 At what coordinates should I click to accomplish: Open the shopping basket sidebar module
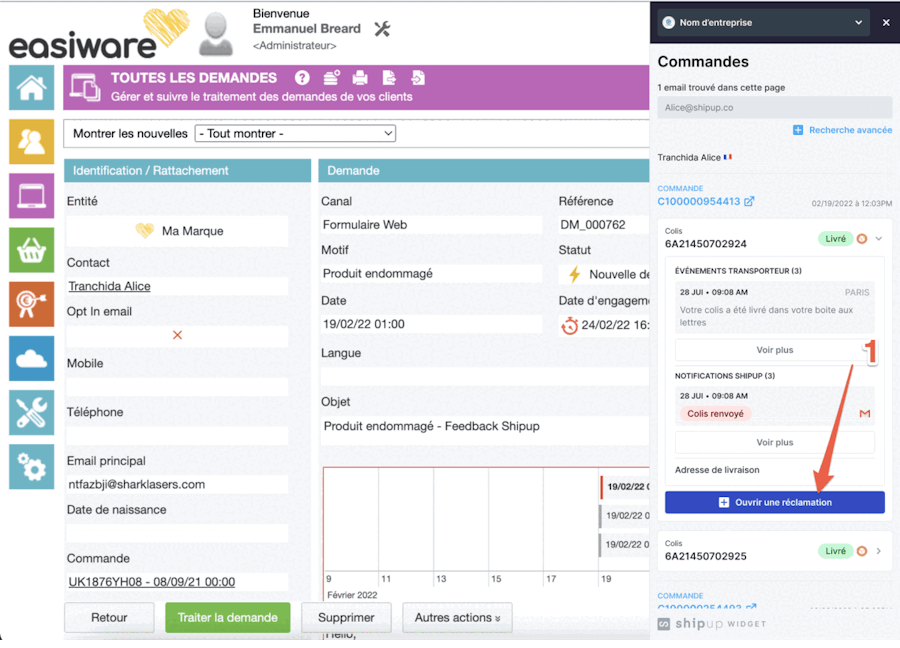(31, 250)
